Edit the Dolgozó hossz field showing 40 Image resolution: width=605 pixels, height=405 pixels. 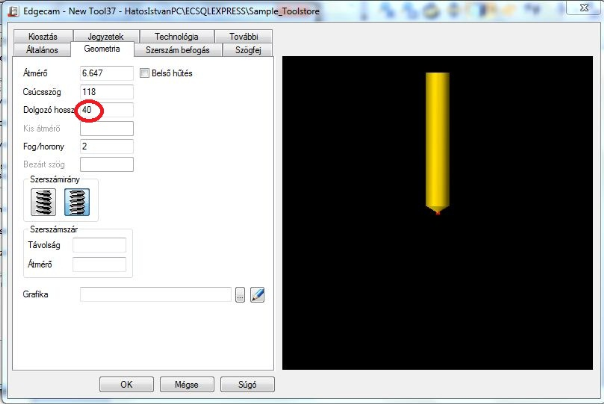(107, 110)
